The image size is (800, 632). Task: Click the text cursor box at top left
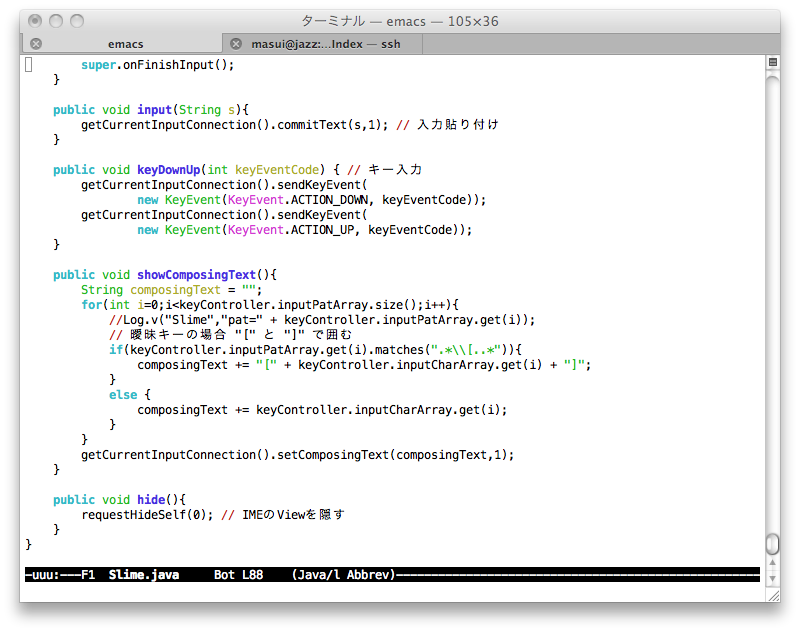point(29,65)
